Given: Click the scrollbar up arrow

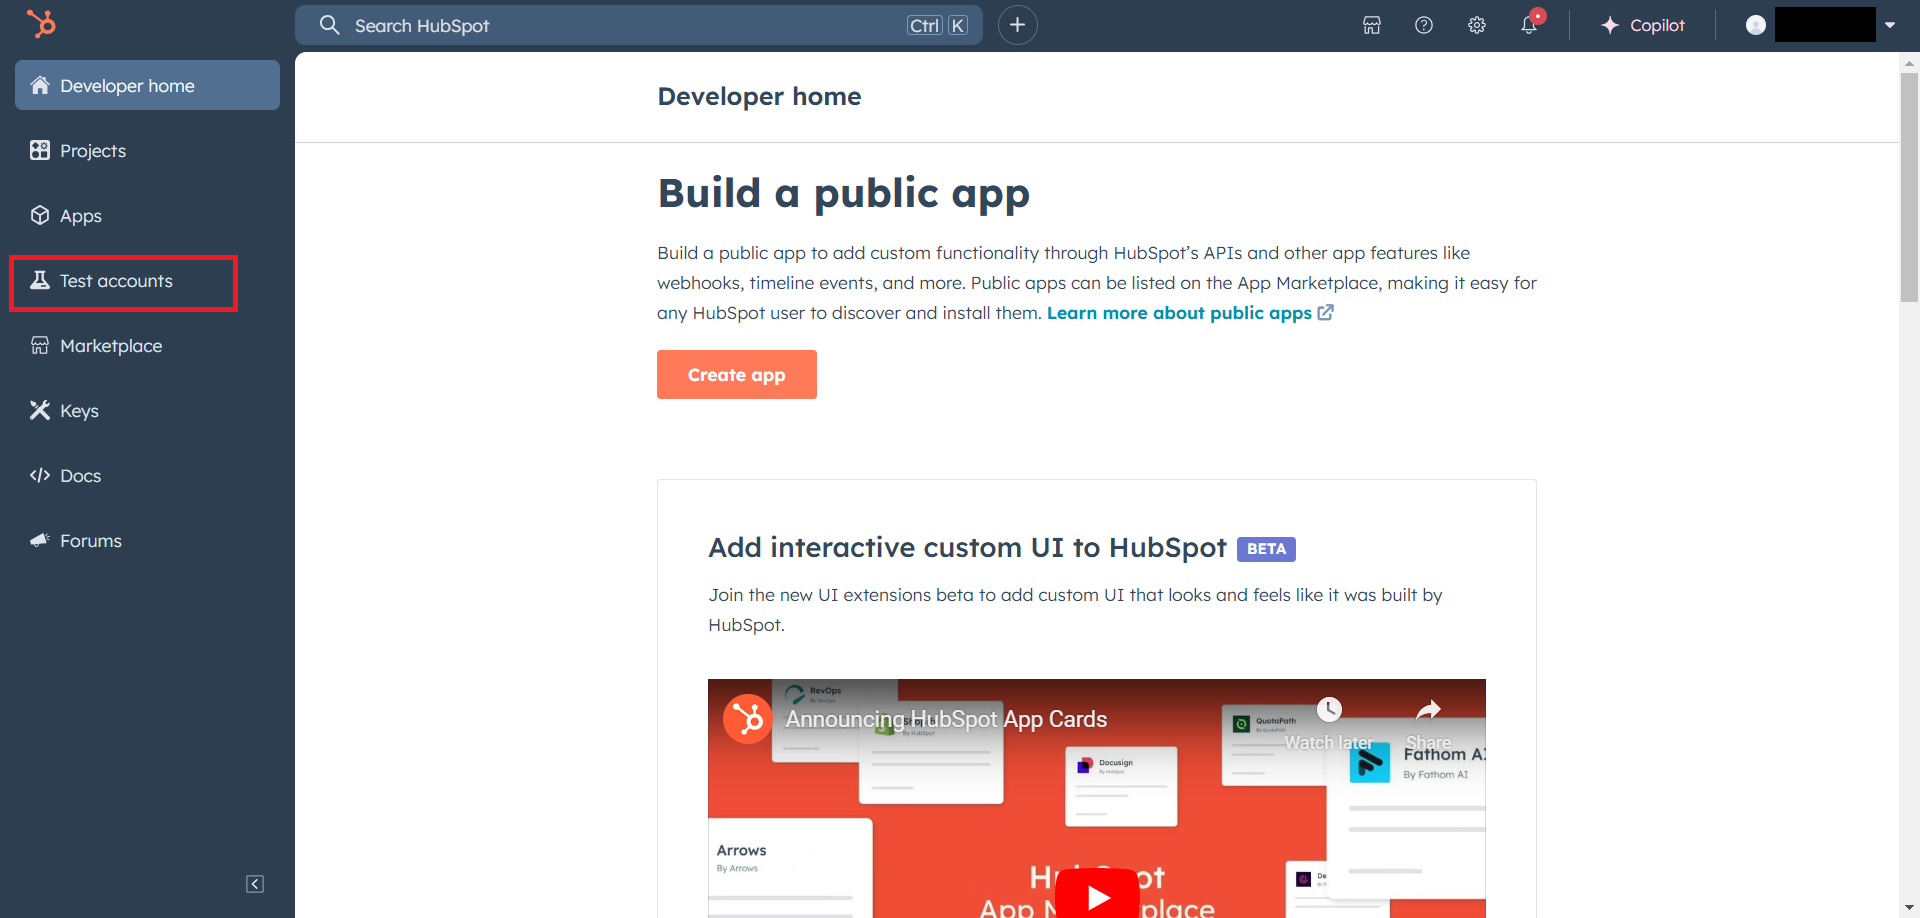Looking at the screenshot, I should (x=1909, y=62).
